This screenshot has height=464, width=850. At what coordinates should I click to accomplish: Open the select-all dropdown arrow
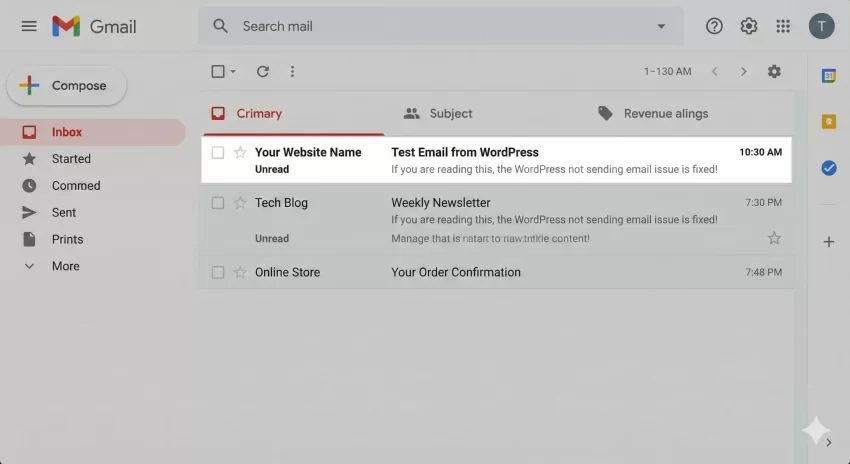pos(233,72)
